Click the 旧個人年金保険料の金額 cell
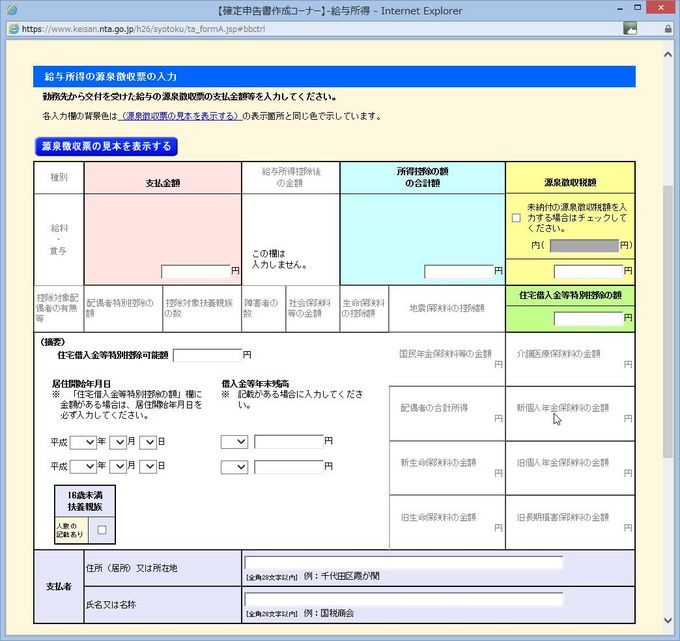 tap(570, 468)
